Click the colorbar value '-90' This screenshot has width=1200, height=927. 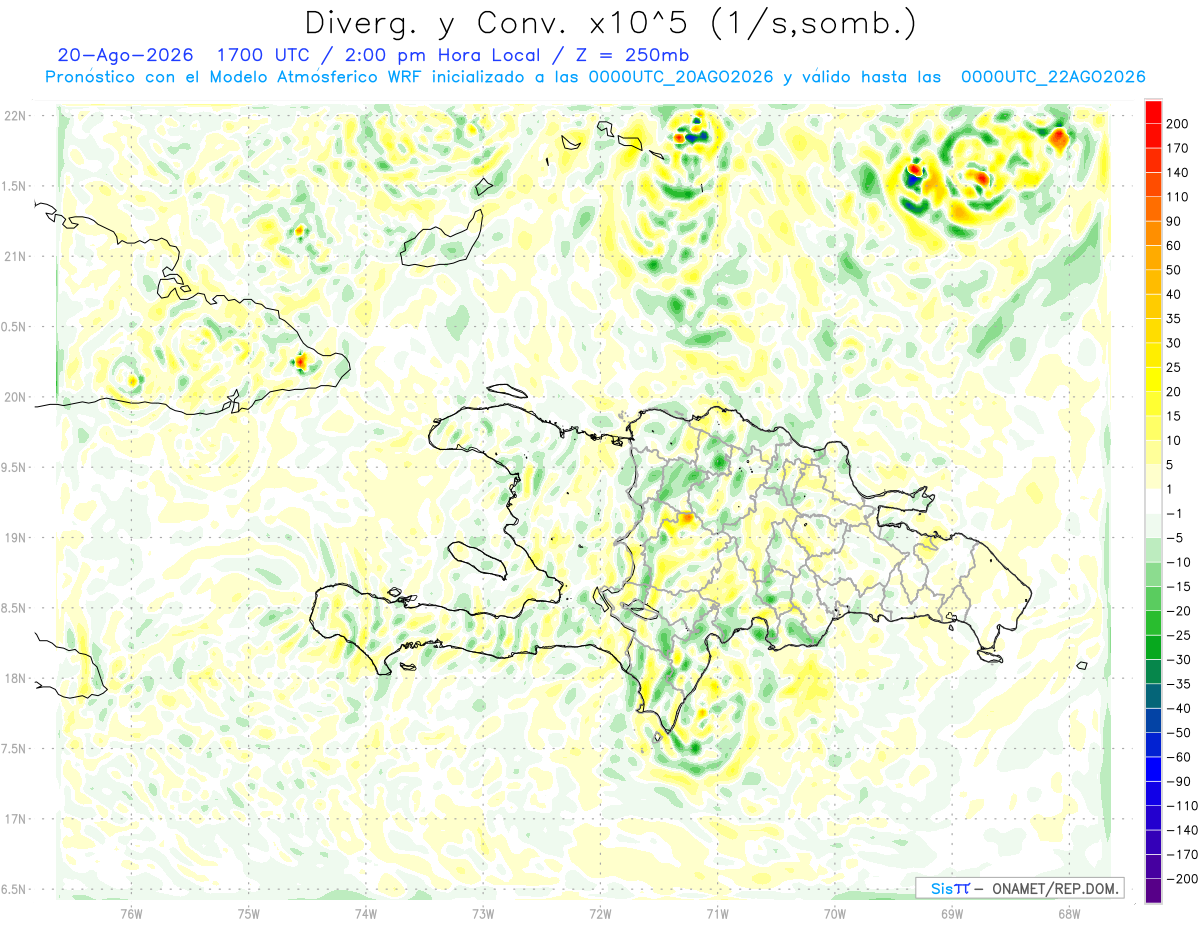point(1181,782)
